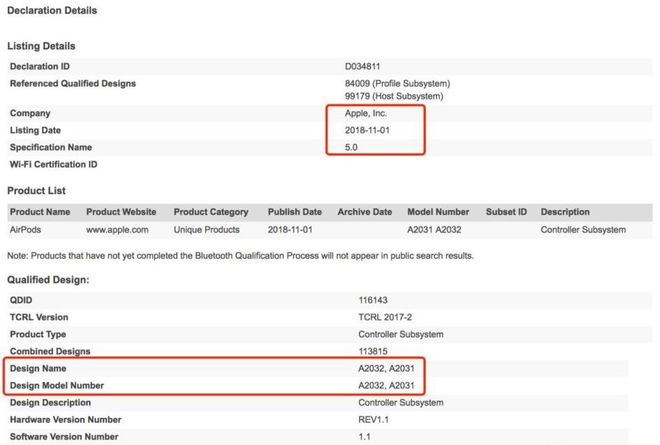
Task: Click the Design Model Number label
Action: [x=57, y=386]
